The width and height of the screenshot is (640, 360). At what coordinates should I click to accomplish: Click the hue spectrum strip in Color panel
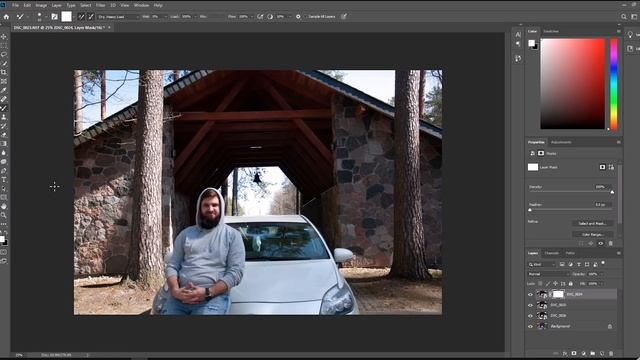(613, 84)
